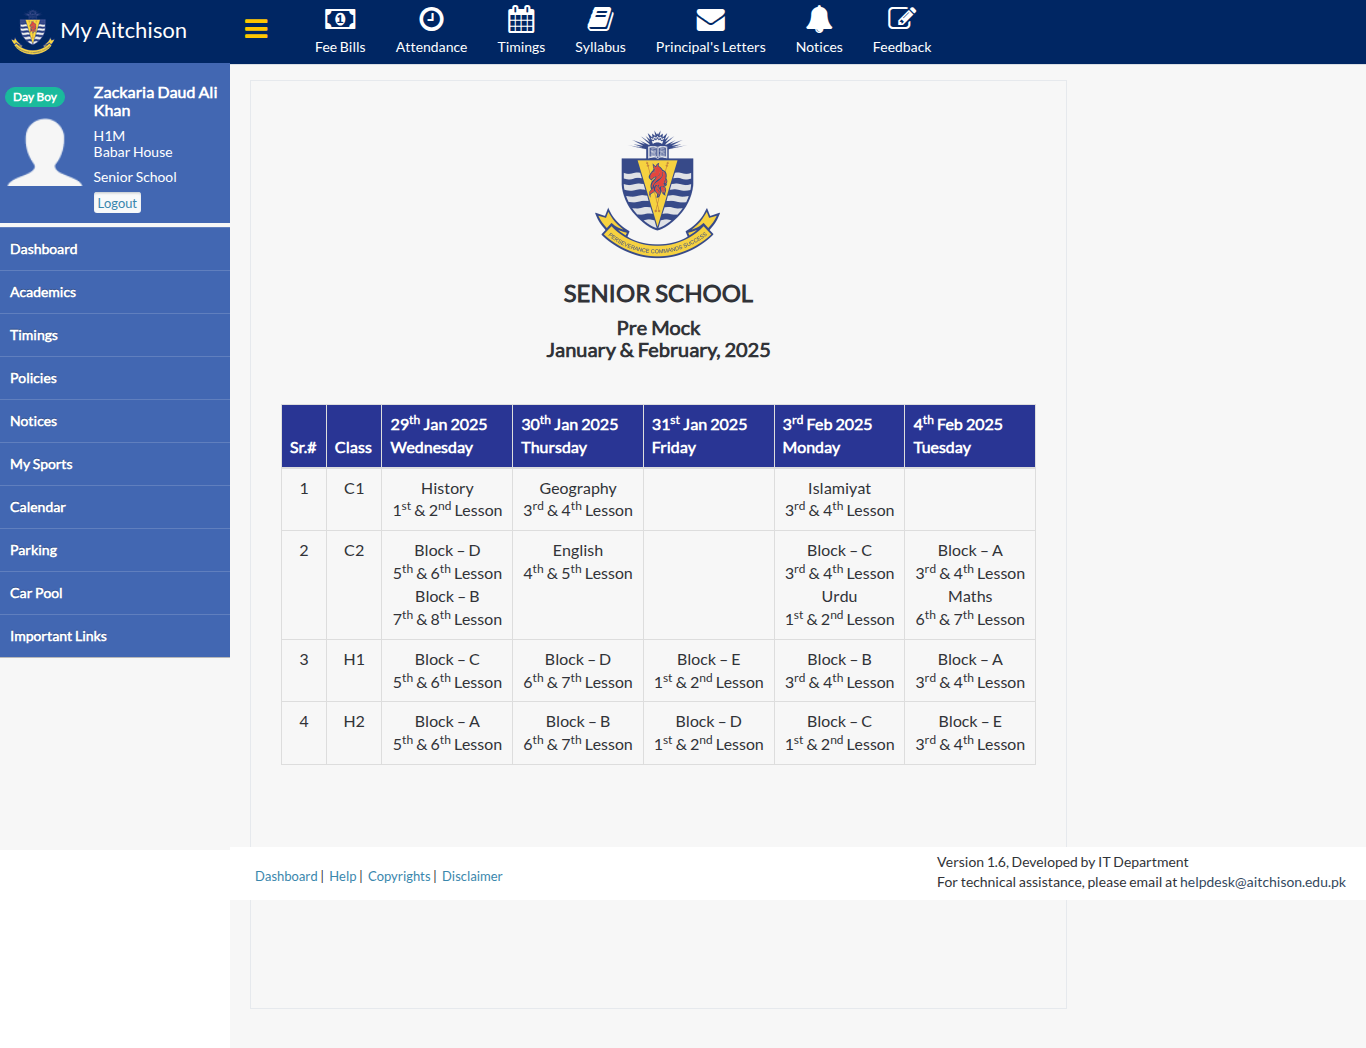Follow the footer Copyrights link
The image size is (1366, 1048).
[399, 876]
